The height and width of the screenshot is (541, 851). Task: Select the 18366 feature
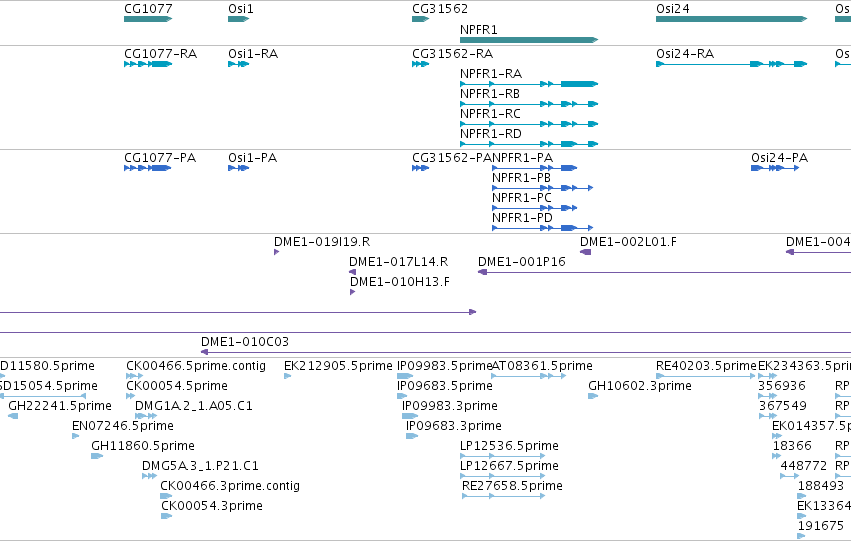pos(776,456)
